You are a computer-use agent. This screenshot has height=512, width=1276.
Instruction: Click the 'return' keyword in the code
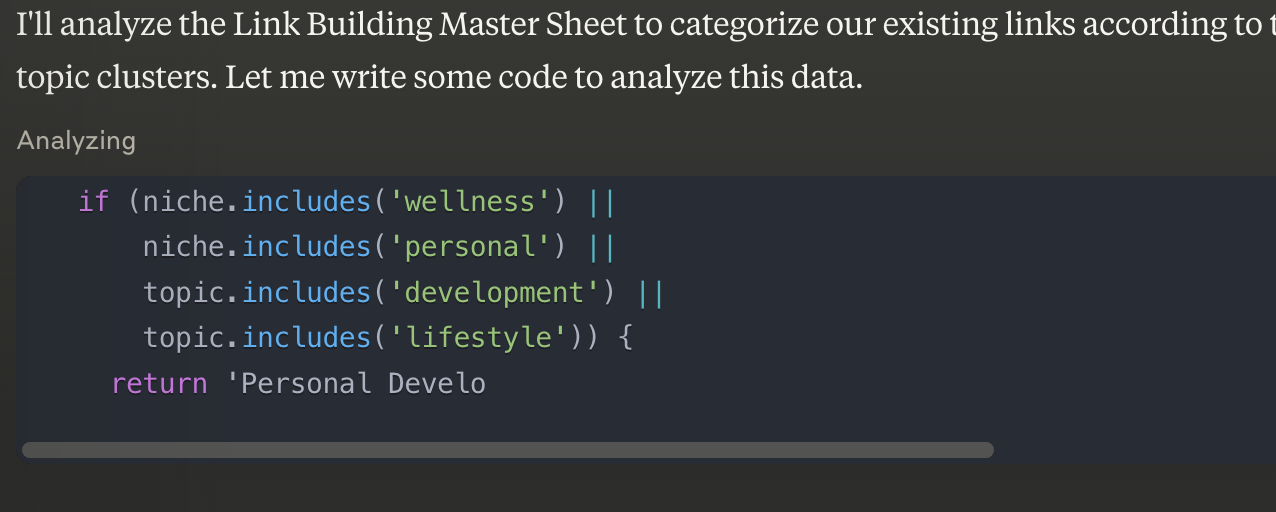[x=159, y=383]
